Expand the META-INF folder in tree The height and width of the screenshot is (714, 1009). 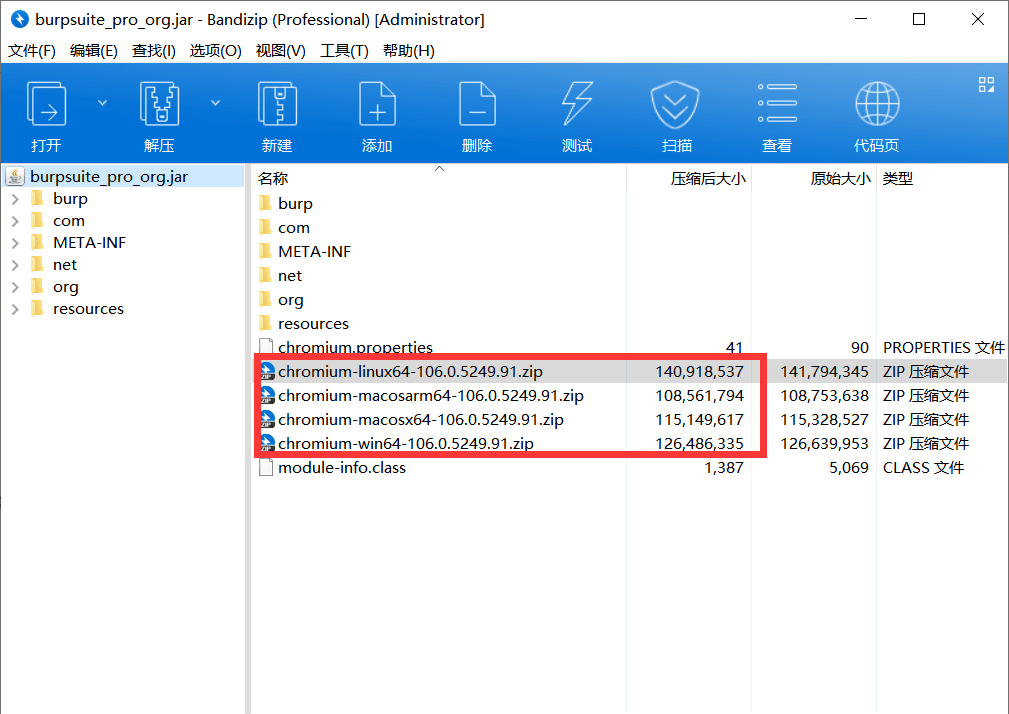[15, 243]
